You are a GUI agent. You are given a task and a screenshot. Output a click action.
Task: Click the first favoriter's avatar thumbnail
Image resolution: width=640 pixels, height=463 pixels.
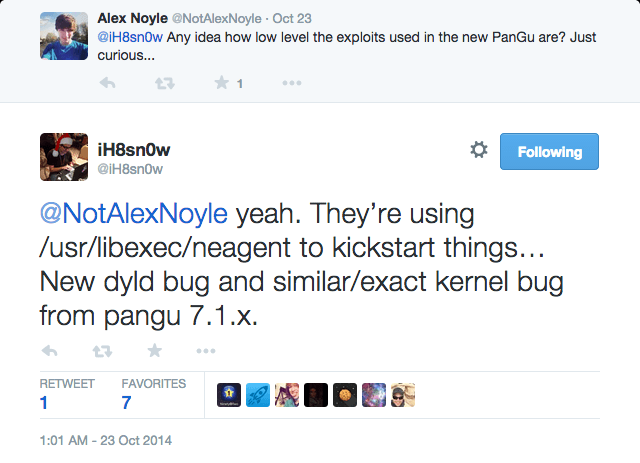pos(229,395)
